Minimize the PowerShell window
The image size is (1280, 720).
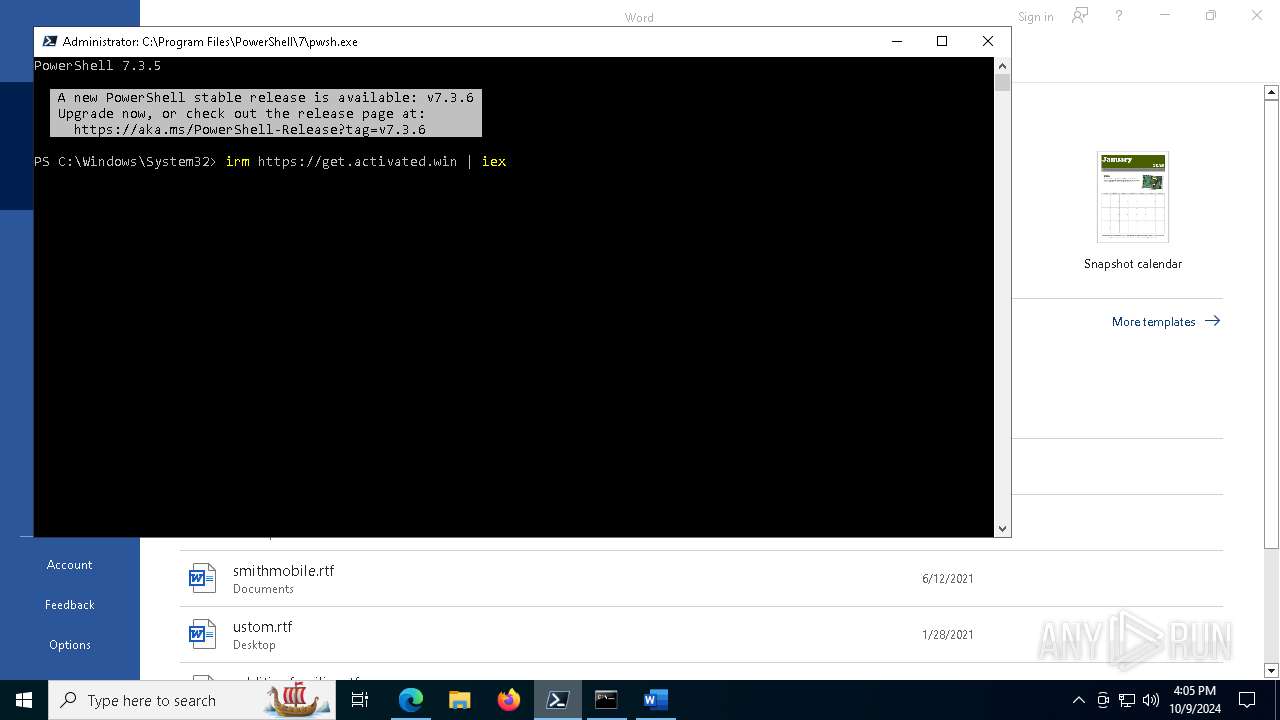(x=896, y=41)
